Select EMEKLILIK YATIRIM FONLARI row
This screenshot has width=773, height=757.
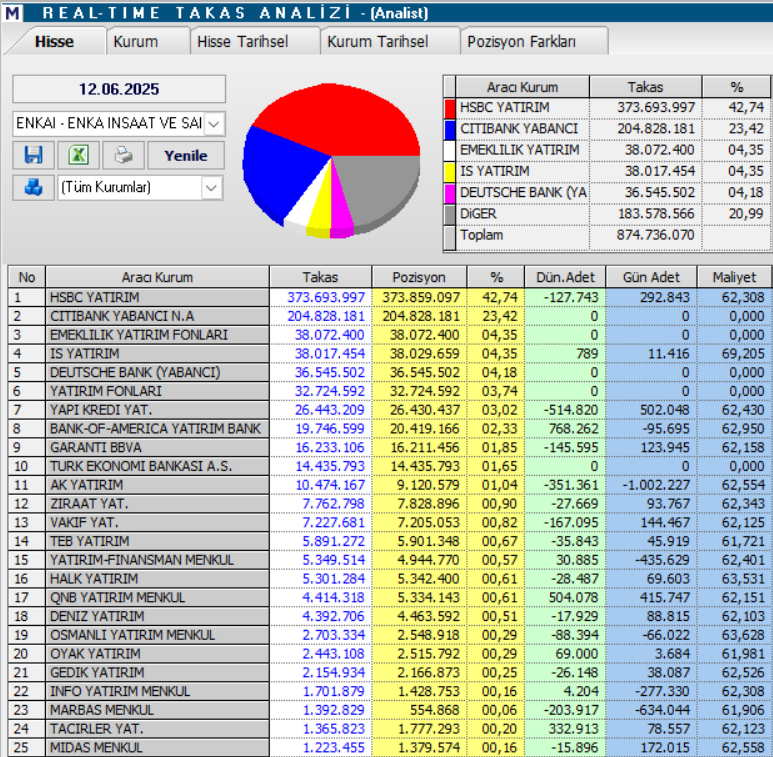(x=390, y=335)
